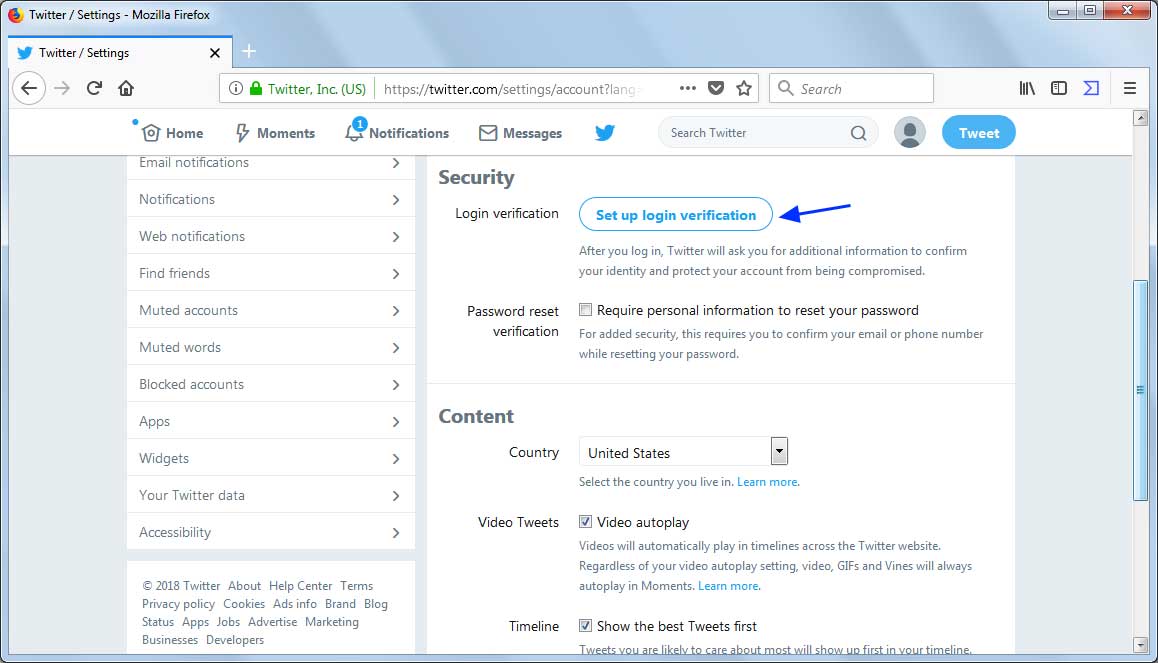Screen dimensions: 1158x663
Task: Open the Firefox hamburger menu
Action: 1130,89
